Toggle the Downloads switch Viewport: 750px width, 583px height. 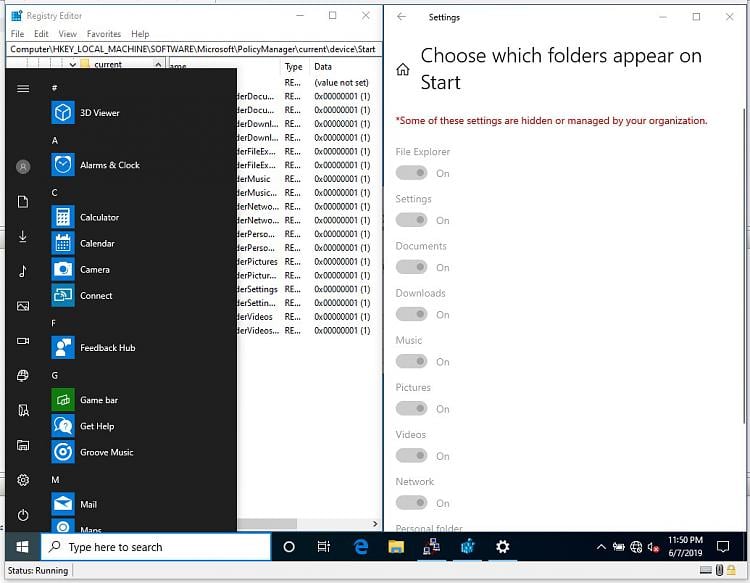pyautogui.click(x=411, y=315)
